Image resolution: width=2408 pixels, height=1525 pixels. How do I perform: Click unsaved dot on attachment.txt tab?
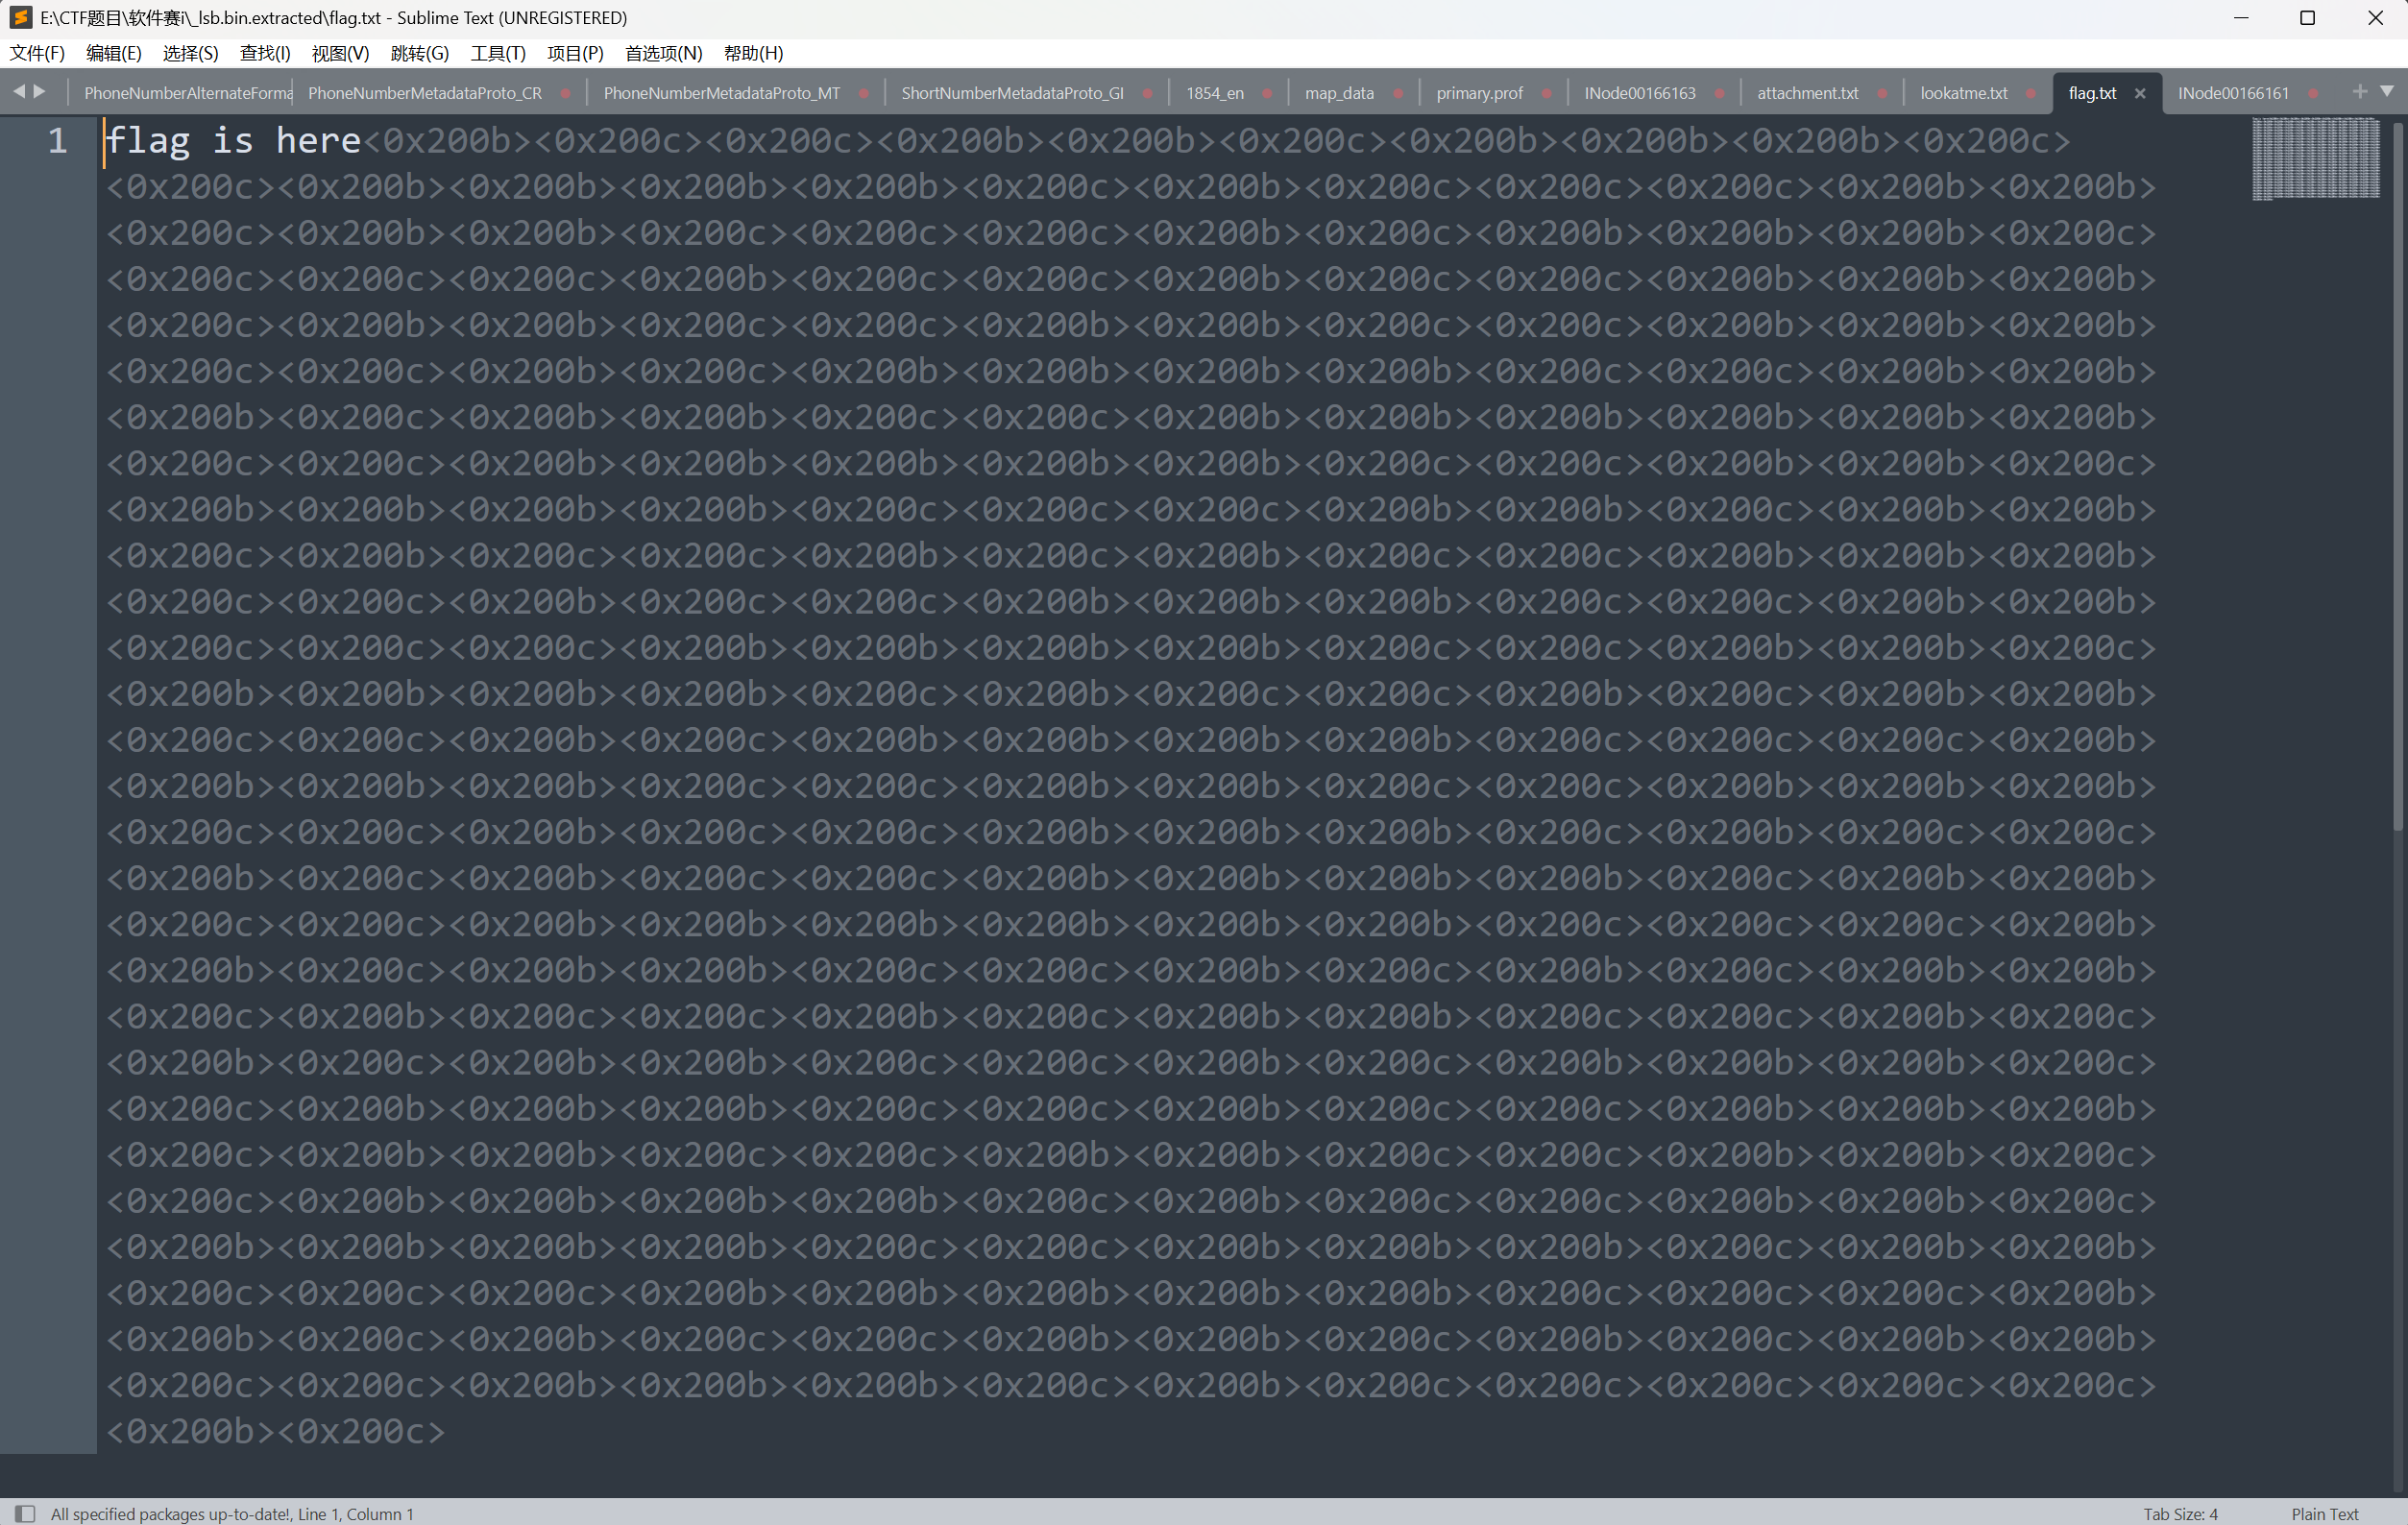[x=1881, y=93]
